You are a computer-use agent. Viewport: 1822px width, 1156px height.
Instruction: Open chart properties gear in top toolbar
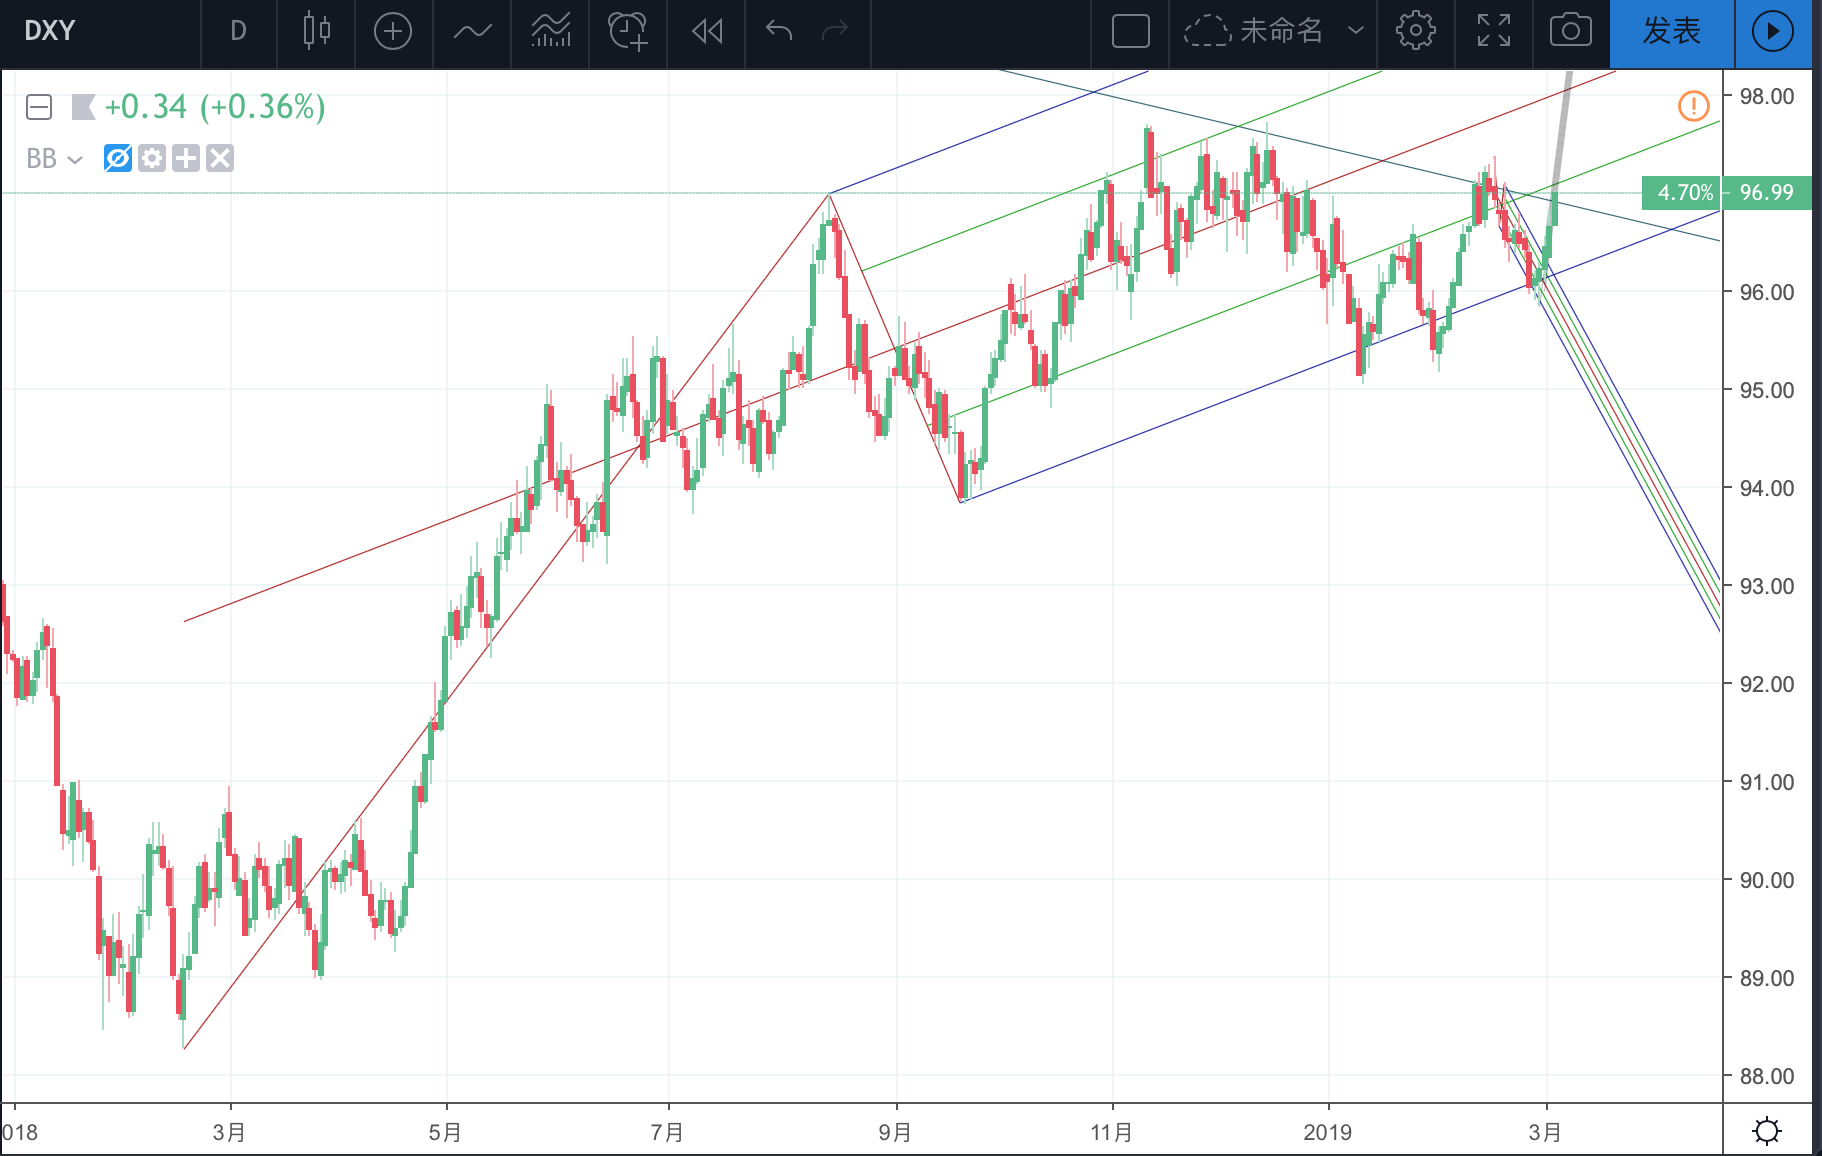pyautogui.click(x=1416, y=31)
